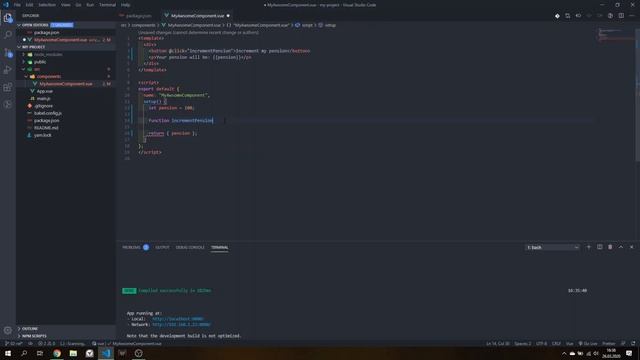This screenshot has height=360, width=640.
Task: Open the View menu
Action: click(66, 5)
